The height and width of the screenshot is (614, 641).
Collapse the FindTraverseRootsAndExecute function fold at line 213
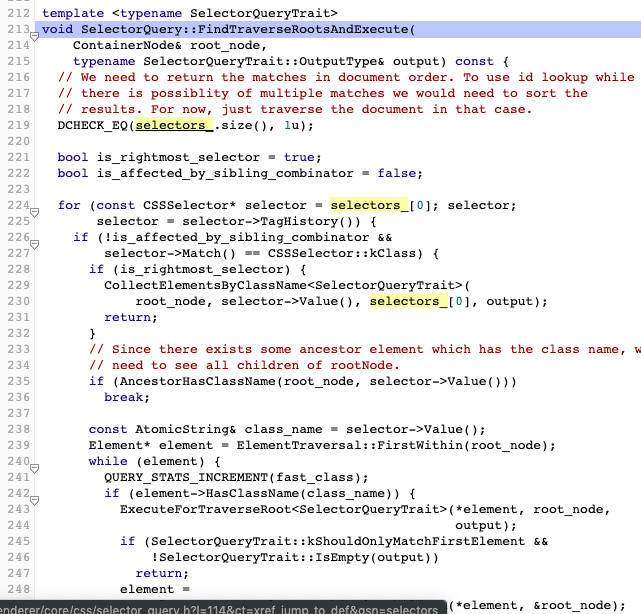34,32
